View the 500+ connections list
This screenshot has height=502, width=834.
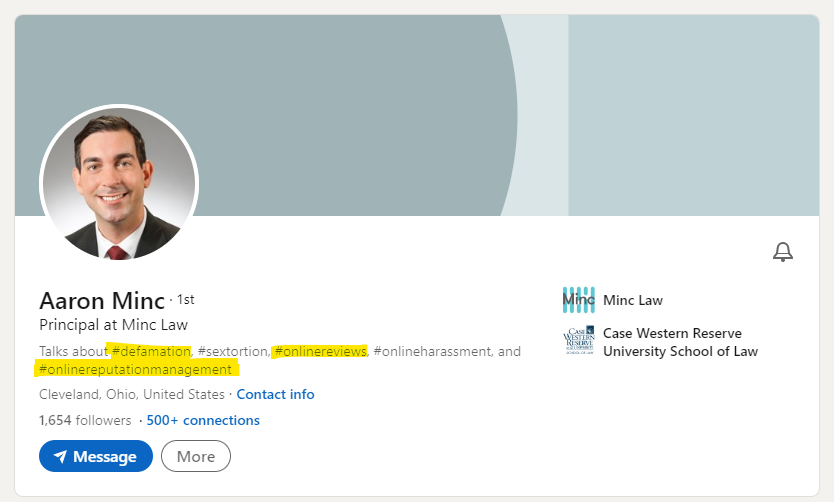203,420
